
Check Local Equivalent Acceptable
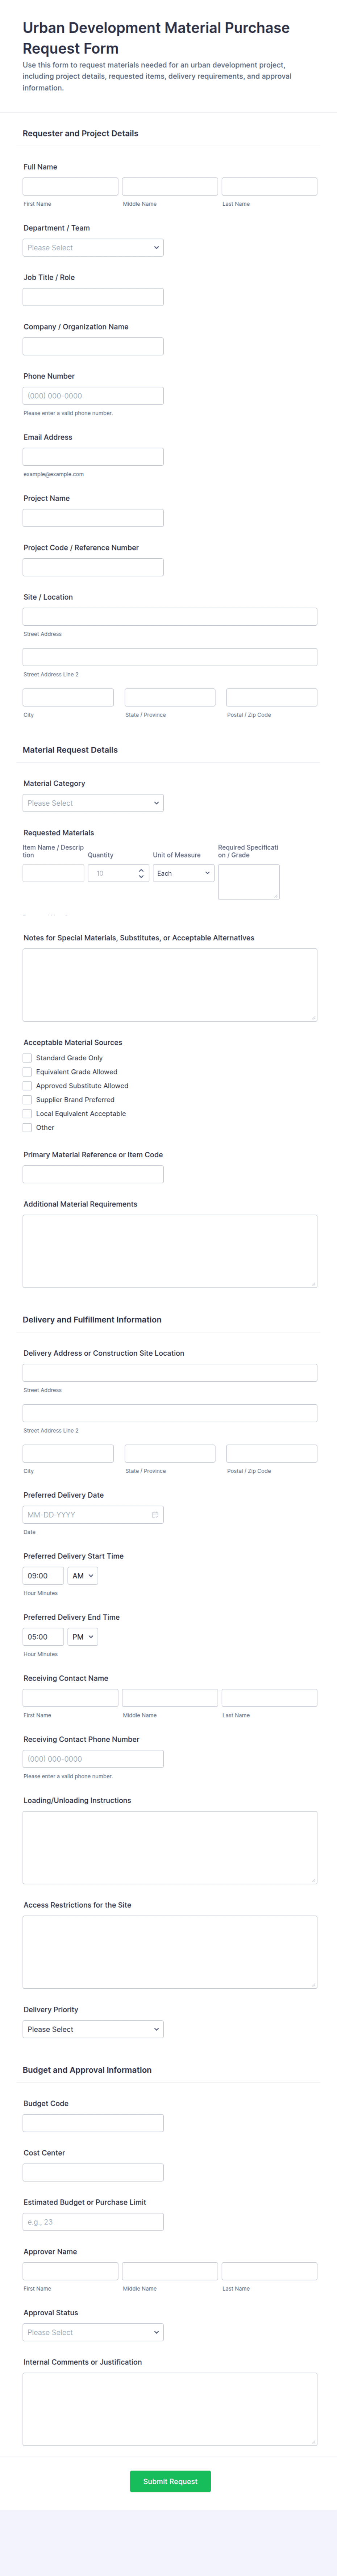(27, 1113)
